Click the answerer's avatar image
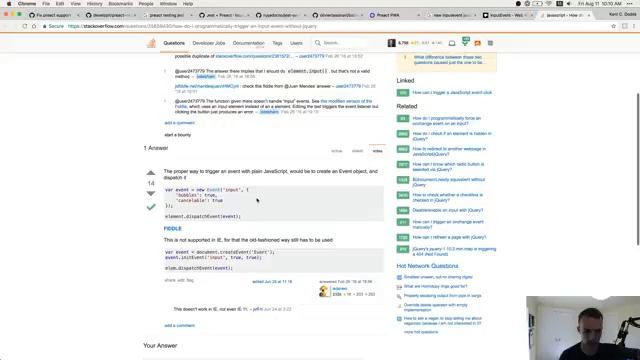The image size is (640, 360). 324,291
